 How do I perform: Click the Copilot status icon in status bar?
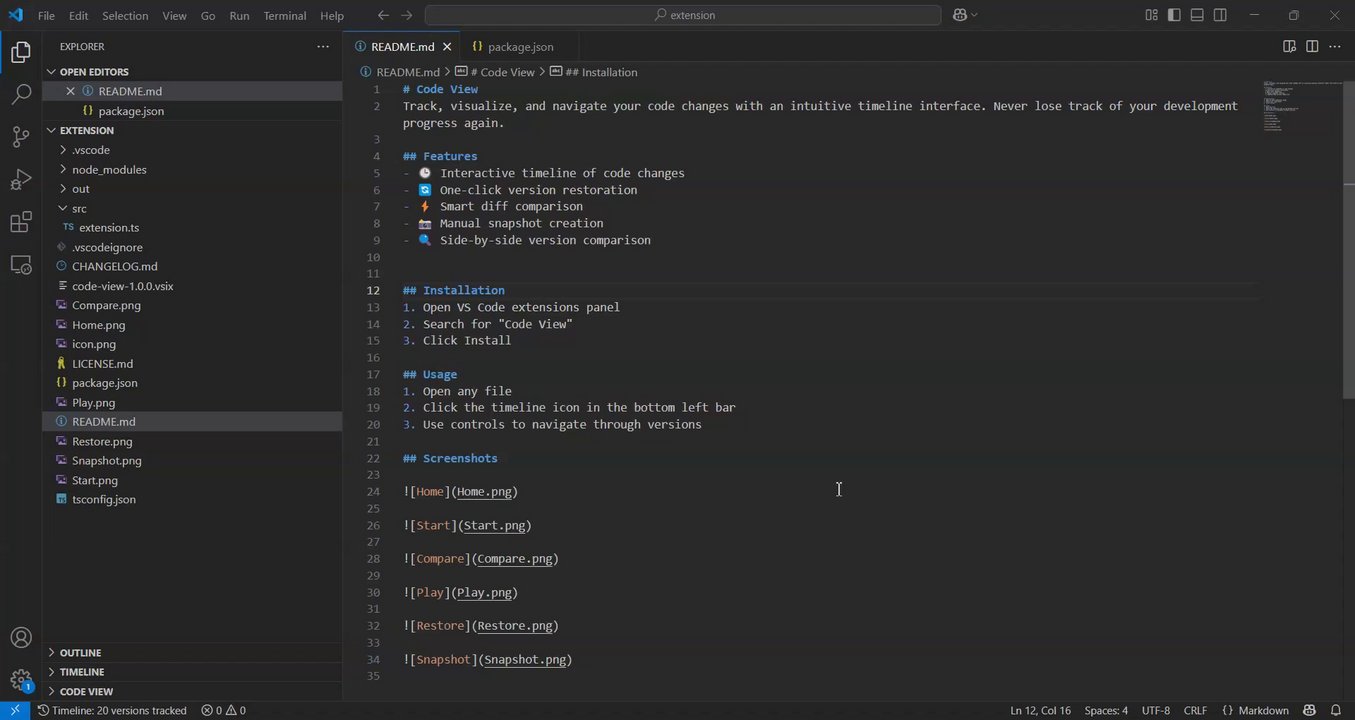1309,710
